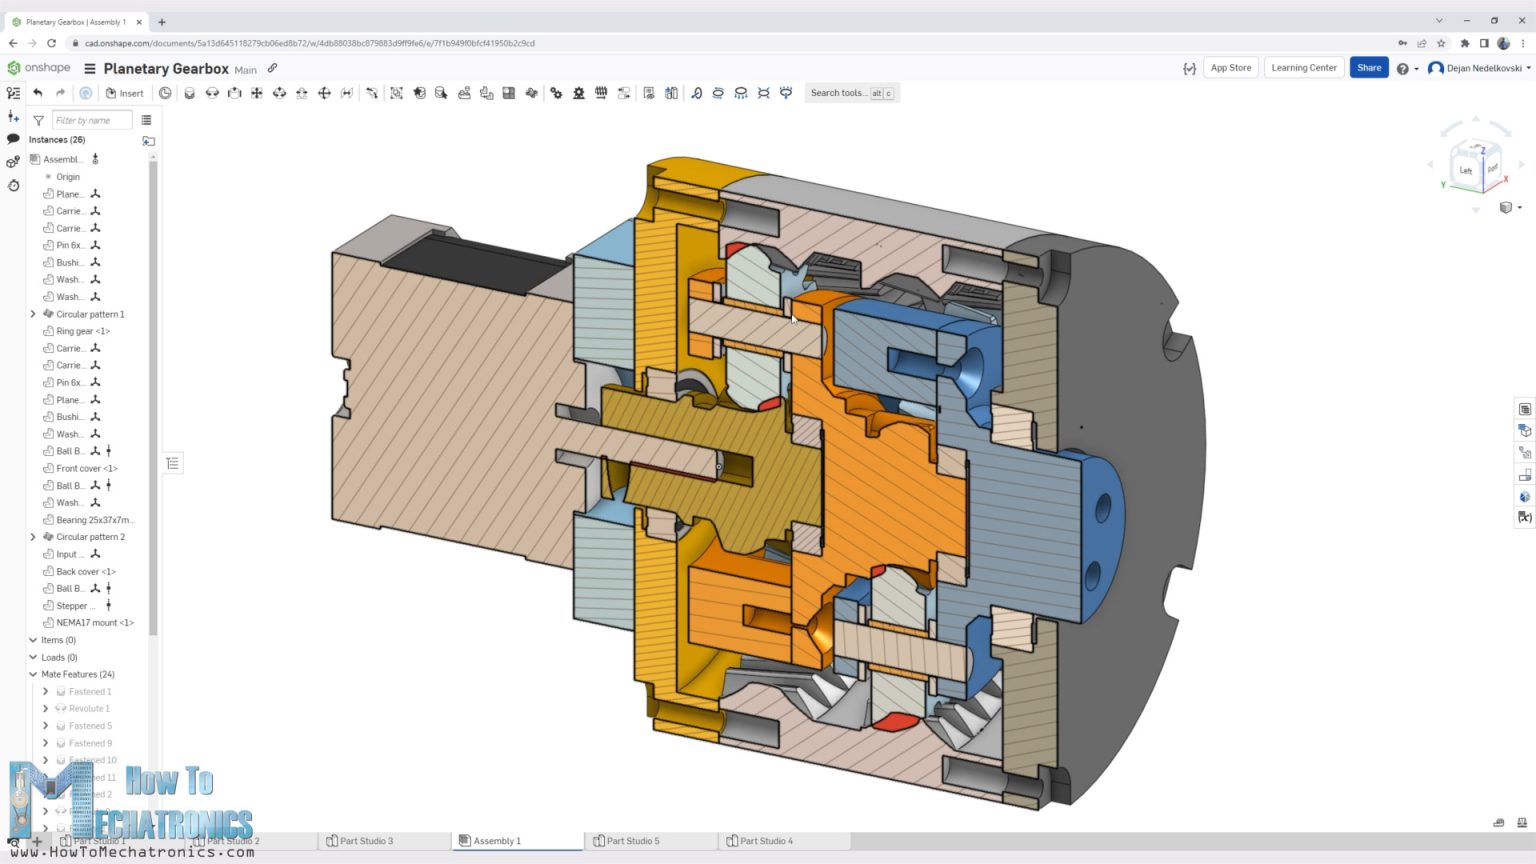
Task: Open the comments panel from the left sidebar
Action: [x=13, y=139]
